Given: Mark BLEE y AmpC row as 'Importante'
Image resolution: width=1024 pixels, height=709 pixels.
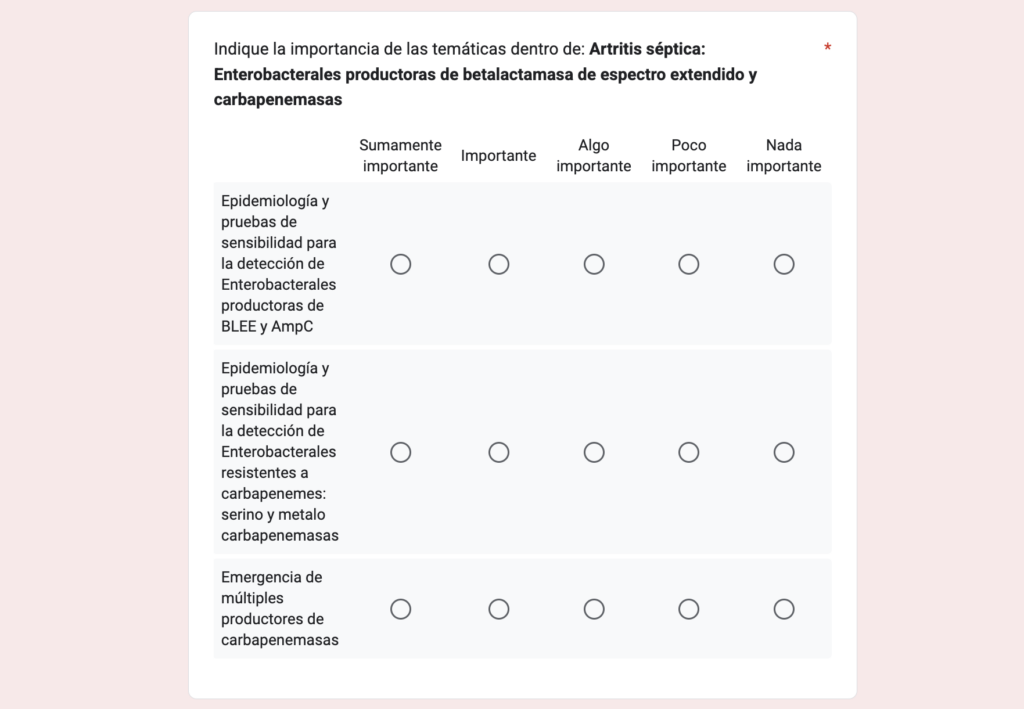Looking at the screenshot, I should coord(499,264).
